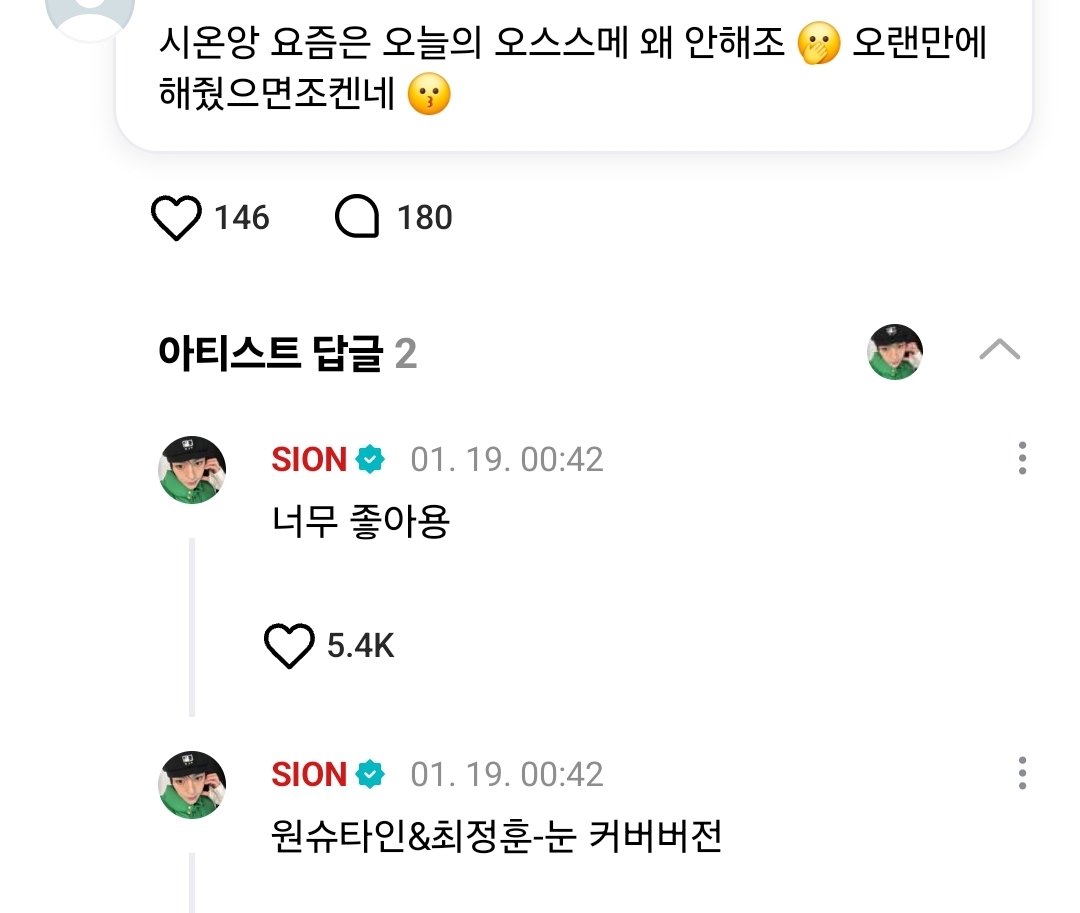1080x913 pixels.
Task: Tap the 180 comment count
Action: [425, 218]
